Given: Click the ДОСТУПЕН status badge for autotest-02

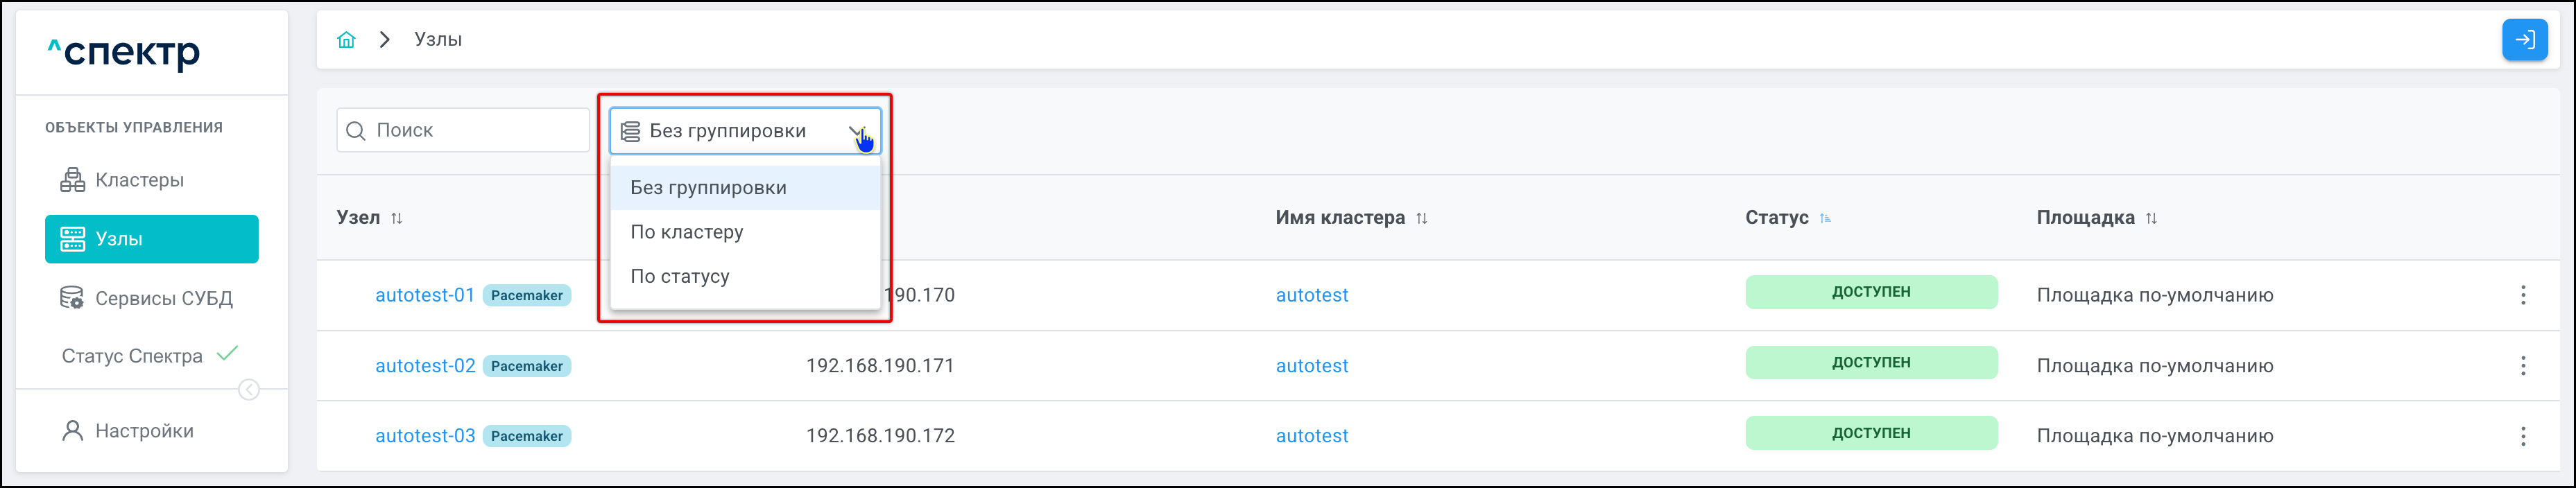Looking at the screenshot, I should 1870,363.
